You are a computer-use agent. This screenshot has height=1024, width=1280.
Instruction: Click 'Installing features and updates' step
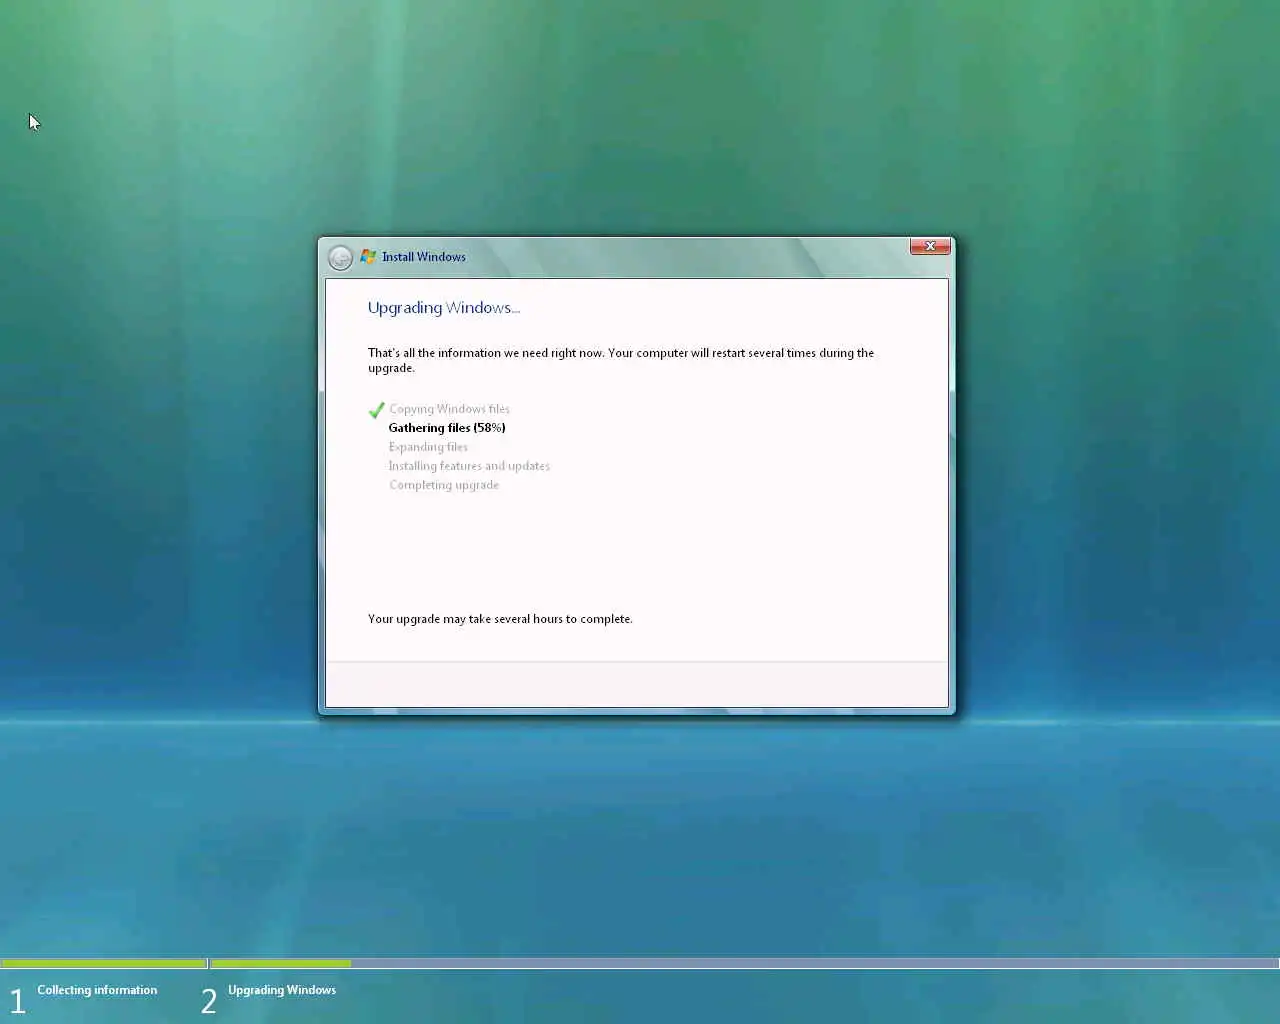(x=469, y=466)
